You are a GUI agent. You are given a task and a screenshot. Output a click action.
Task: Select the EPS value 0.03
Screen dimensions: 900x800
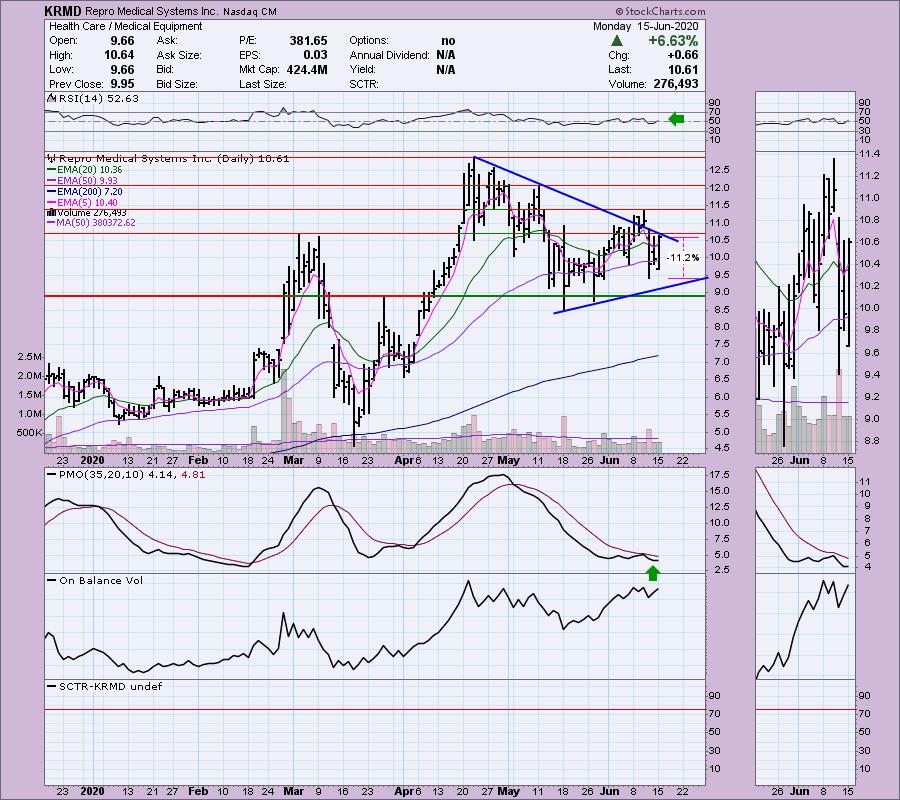pos(315,55)
